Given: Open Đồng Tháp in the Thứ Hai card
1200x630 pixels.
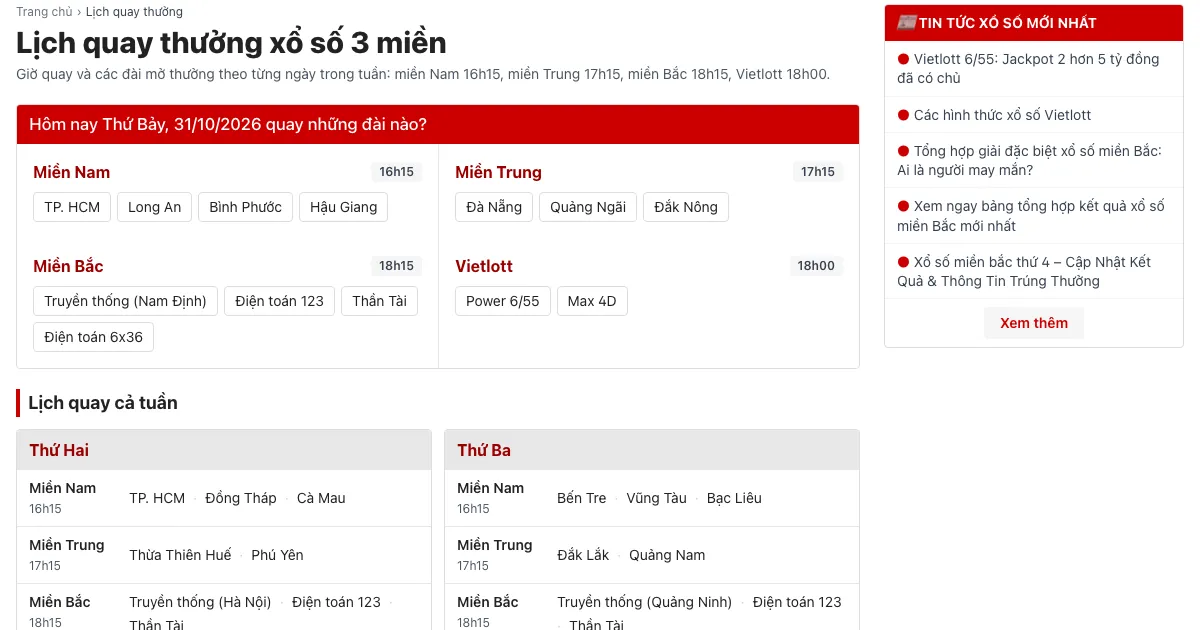Looking at the screenshot, I should tap(241, 498).
